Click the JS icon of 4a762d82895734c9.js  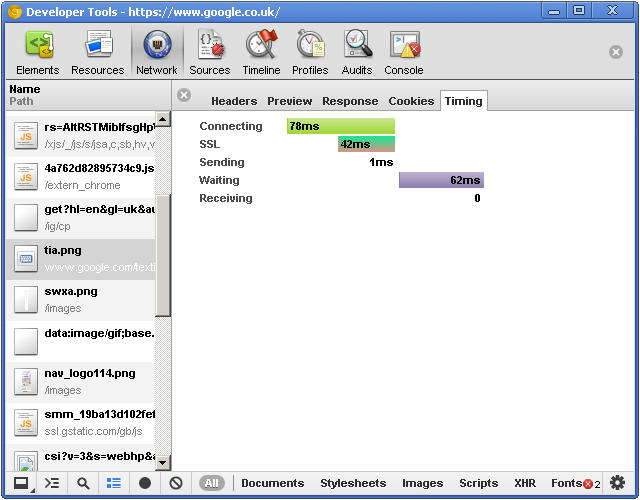[26, 177]
